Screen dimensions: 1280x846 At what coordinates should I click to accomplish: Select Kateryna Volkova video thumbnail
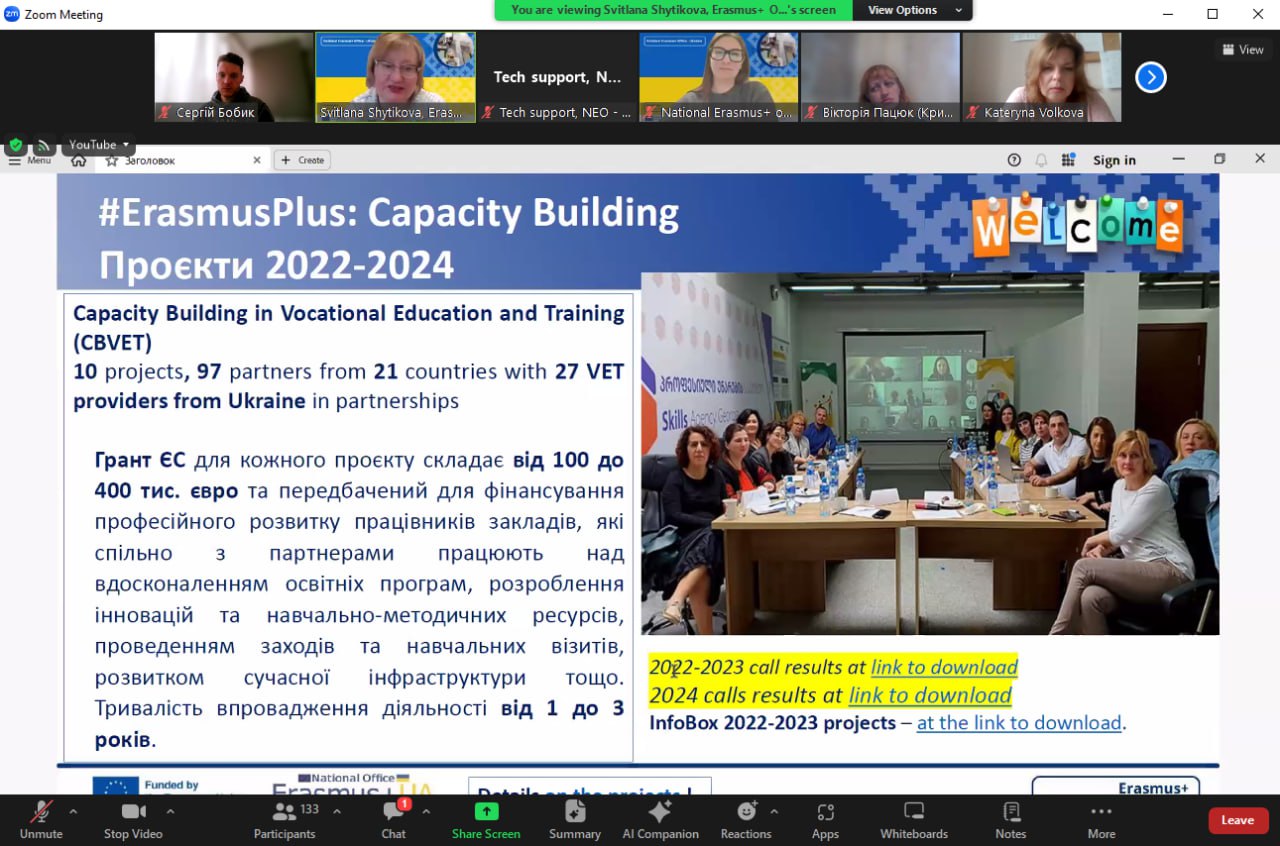pos(1042,77)
